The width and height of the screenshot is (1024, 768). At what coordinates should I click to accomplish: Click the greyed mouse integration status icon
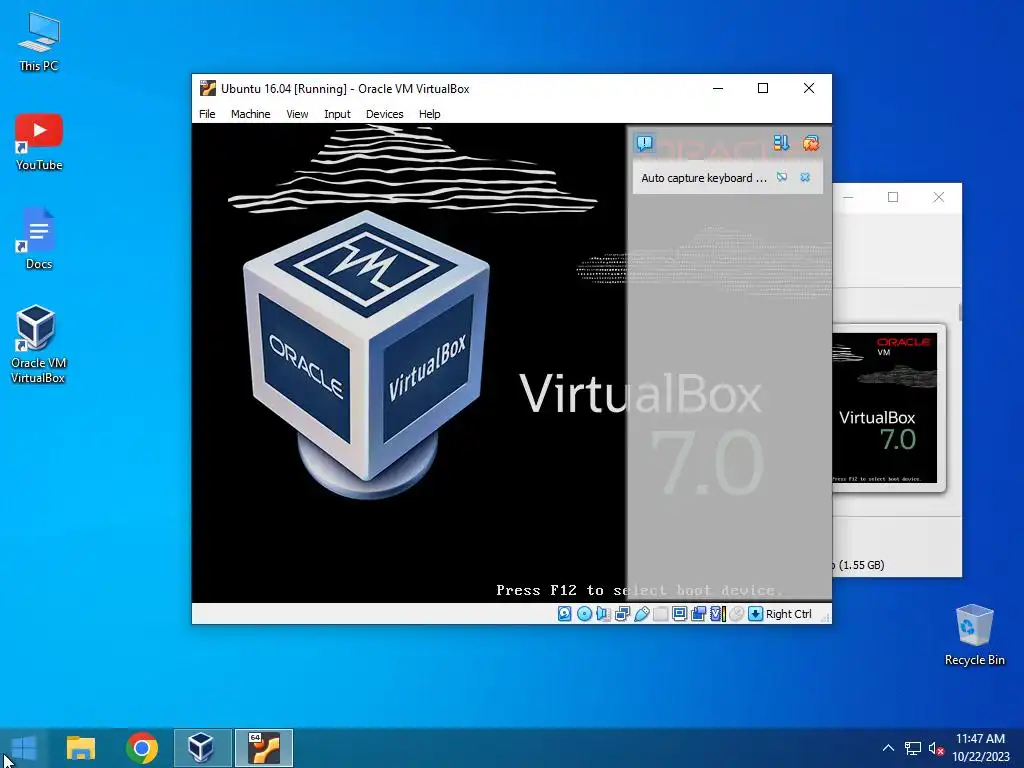tap(737, 614)
